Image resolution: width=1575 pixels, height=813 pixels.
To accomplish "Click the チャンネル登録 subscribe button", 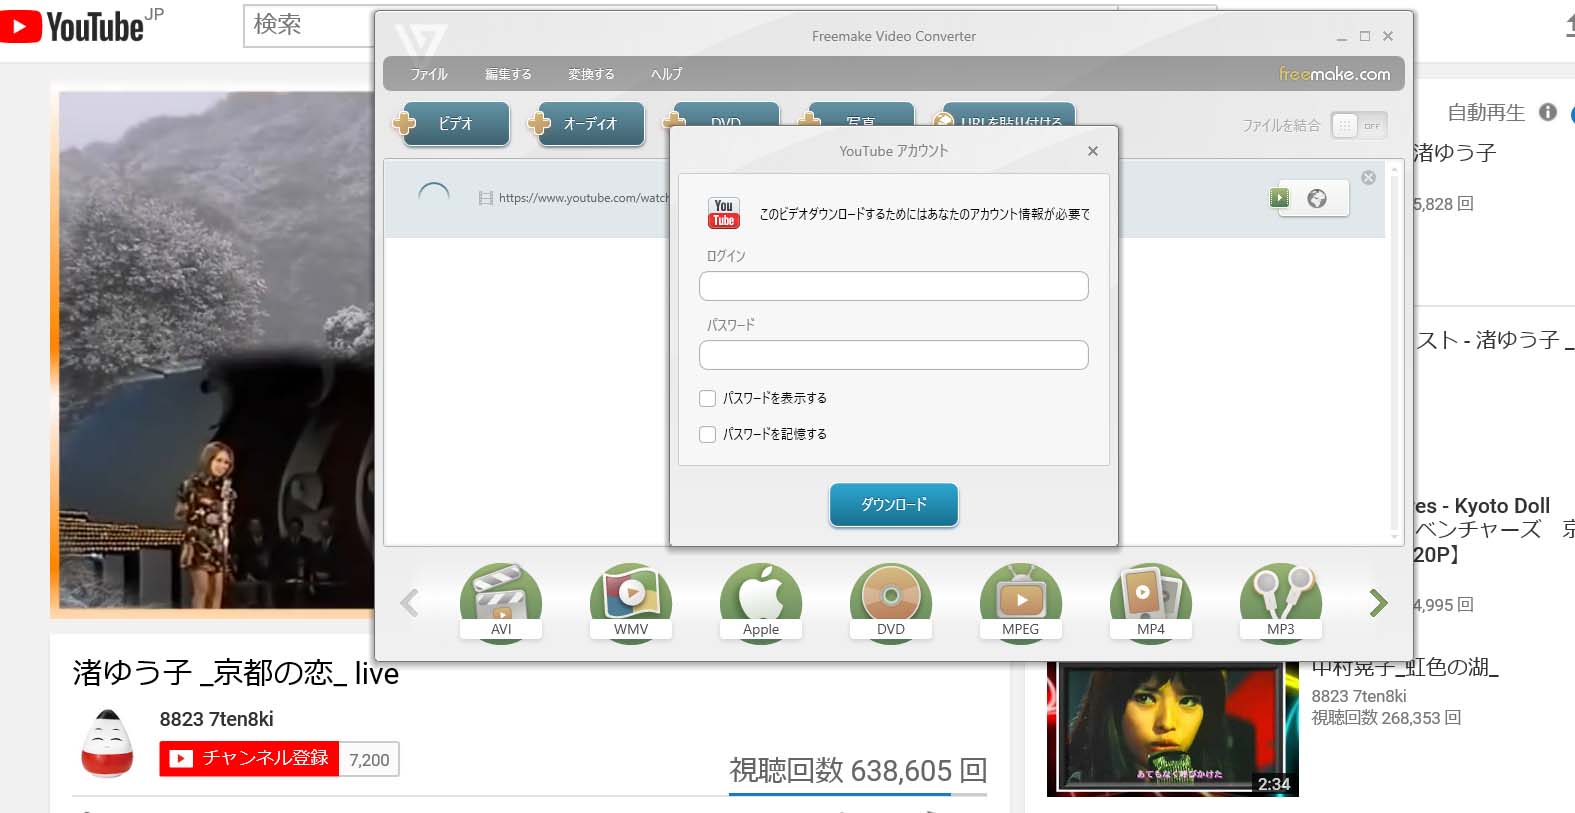I will (x=250, y=759).
